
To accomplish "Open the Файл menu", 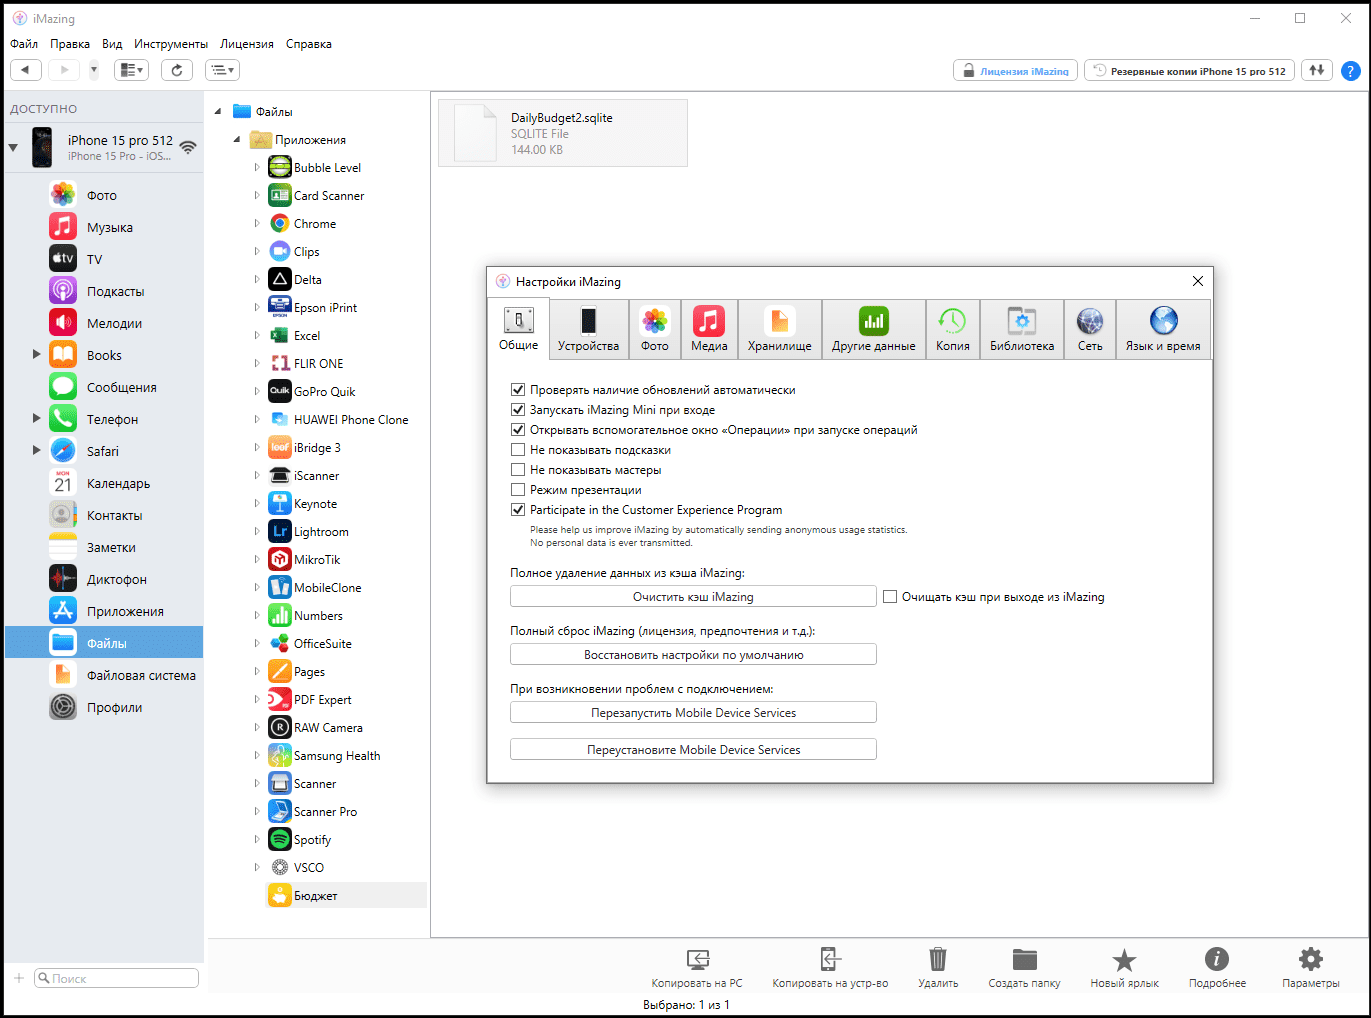I will point(24,44).
